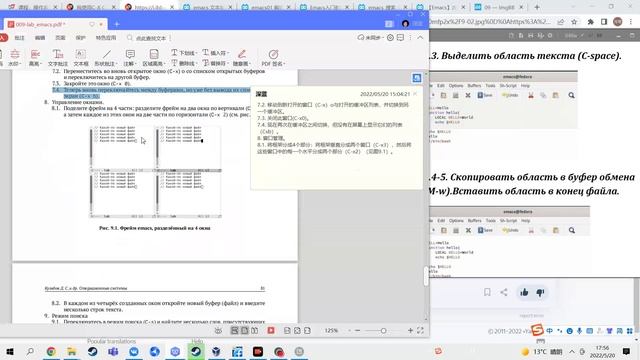
Task: Zoom in with the plus button
Action: (x=410, y=331)
